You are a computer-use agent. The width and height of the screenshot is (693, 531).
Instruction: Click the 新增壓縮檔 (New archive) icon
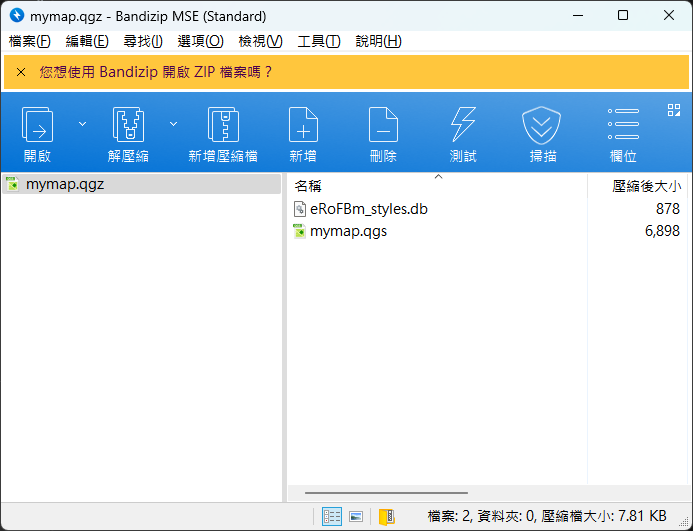[x=222, y=127]
